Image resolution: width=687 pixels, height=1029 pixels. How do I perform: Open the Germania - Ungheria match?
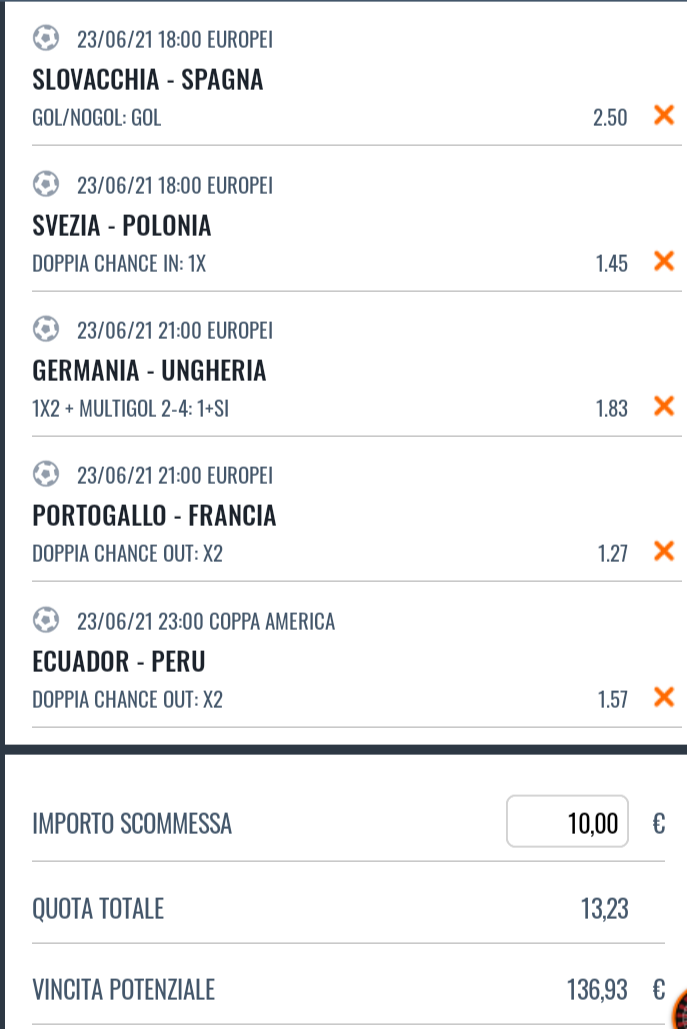(150, 371)
